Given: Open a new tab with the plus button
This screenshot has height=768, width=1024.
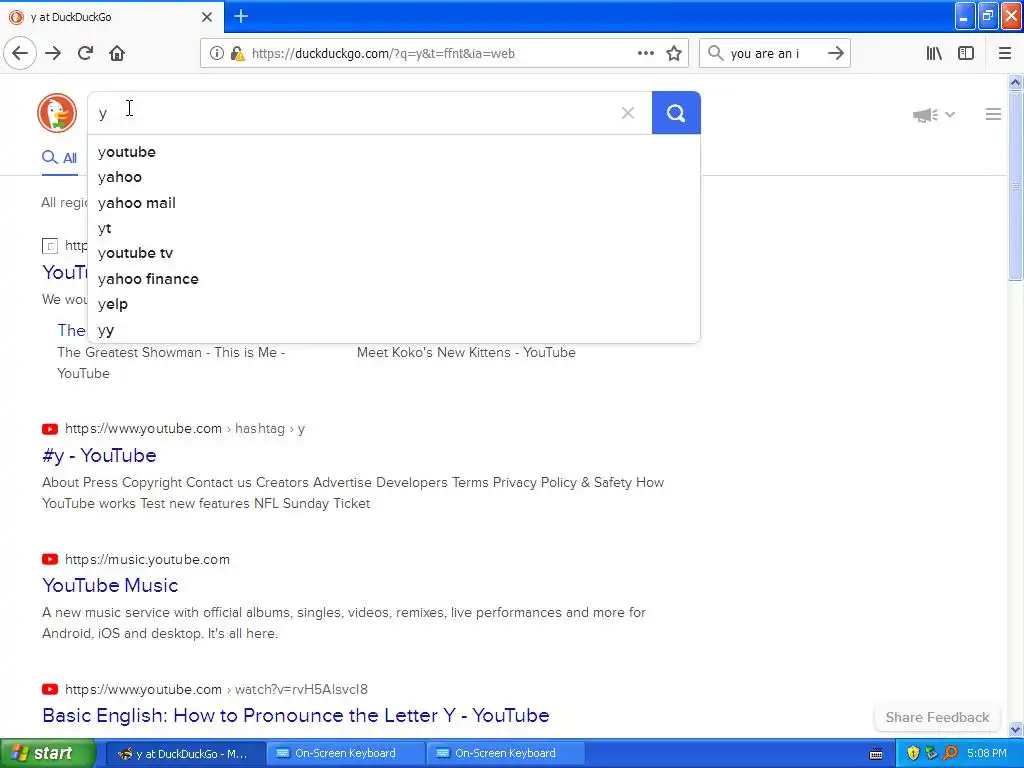Looking at the screenshot, I should point(241,16).
